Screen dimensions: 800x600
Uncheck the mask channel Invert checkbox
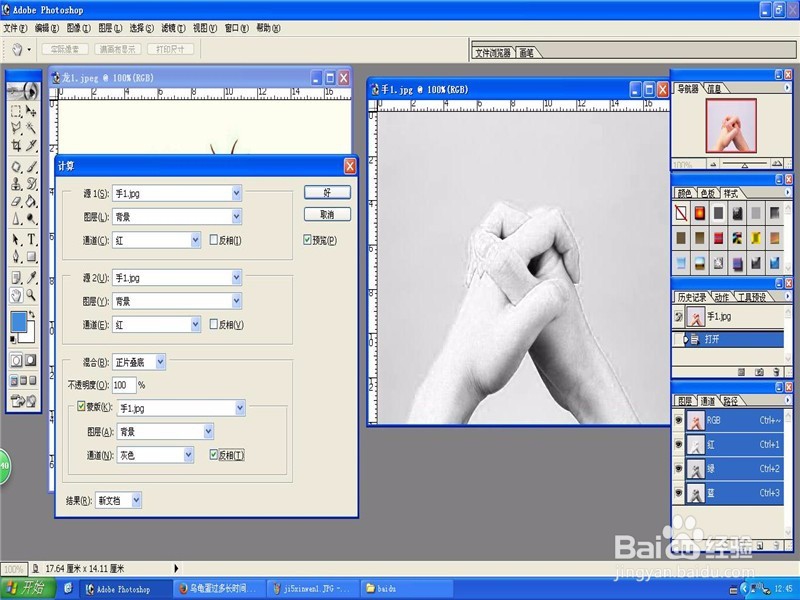[214, 454]
